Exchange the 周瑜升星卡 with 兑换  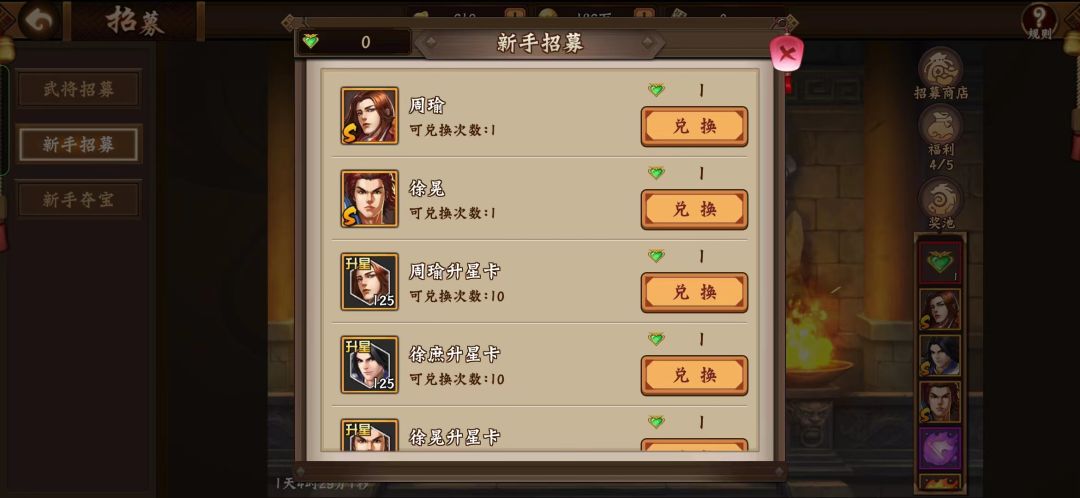click(x=694, y=293)
